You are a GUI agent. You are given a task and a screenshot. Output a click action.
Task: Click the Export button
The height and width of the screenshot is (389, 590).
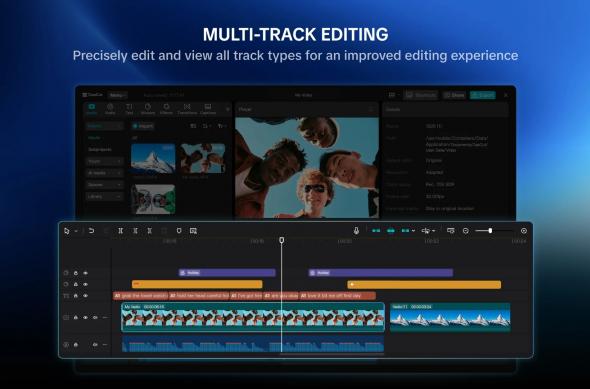pyautogui.click(x=483, y=95)
